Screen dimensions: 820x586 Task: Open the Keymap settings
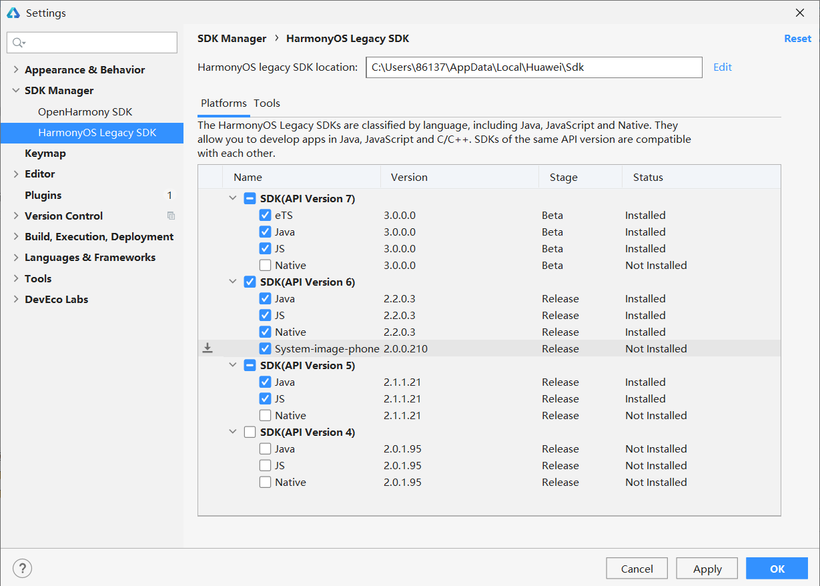coord(45,153)
